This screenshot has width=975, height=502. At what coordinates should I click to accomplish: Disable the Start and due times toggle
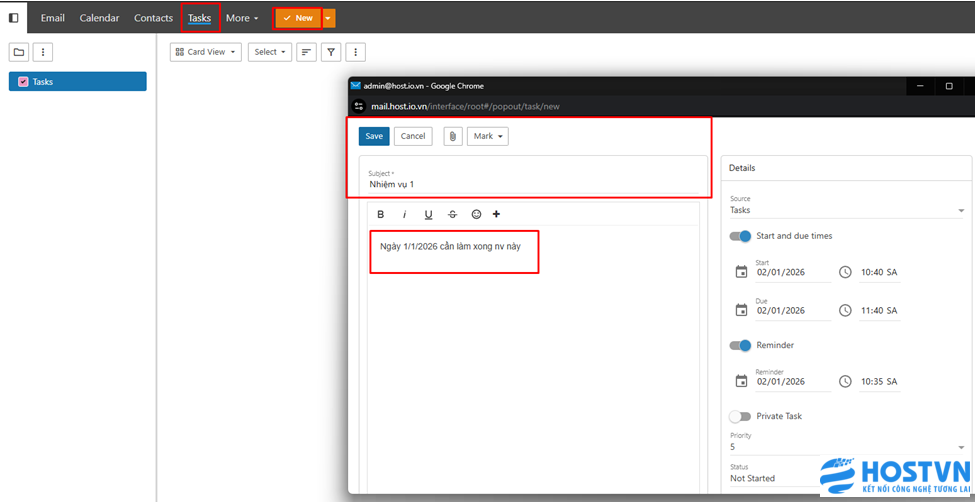coord(740,236)
